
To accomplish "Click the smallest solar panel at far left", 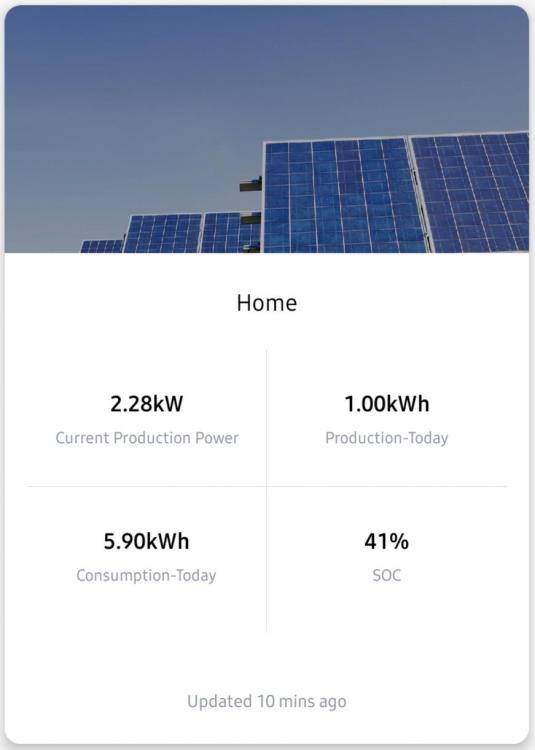I will coord(102,246).
